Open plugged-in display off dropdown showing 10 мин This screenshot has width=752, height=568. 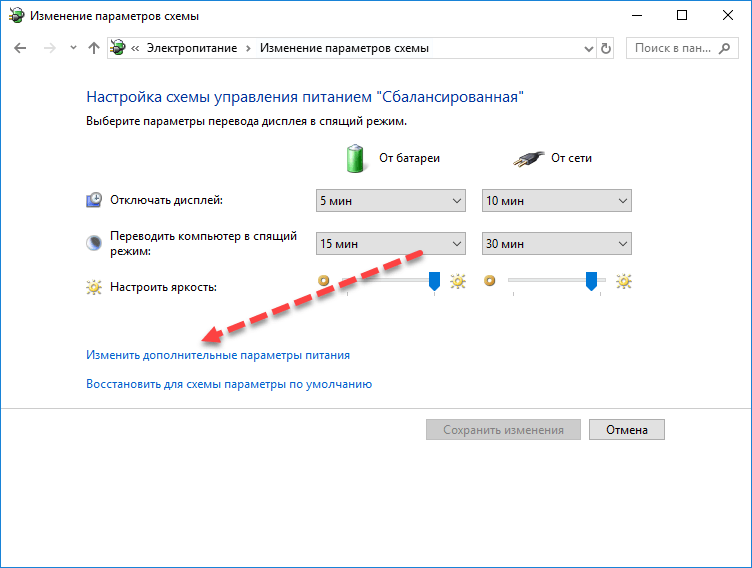click(556, 201)
